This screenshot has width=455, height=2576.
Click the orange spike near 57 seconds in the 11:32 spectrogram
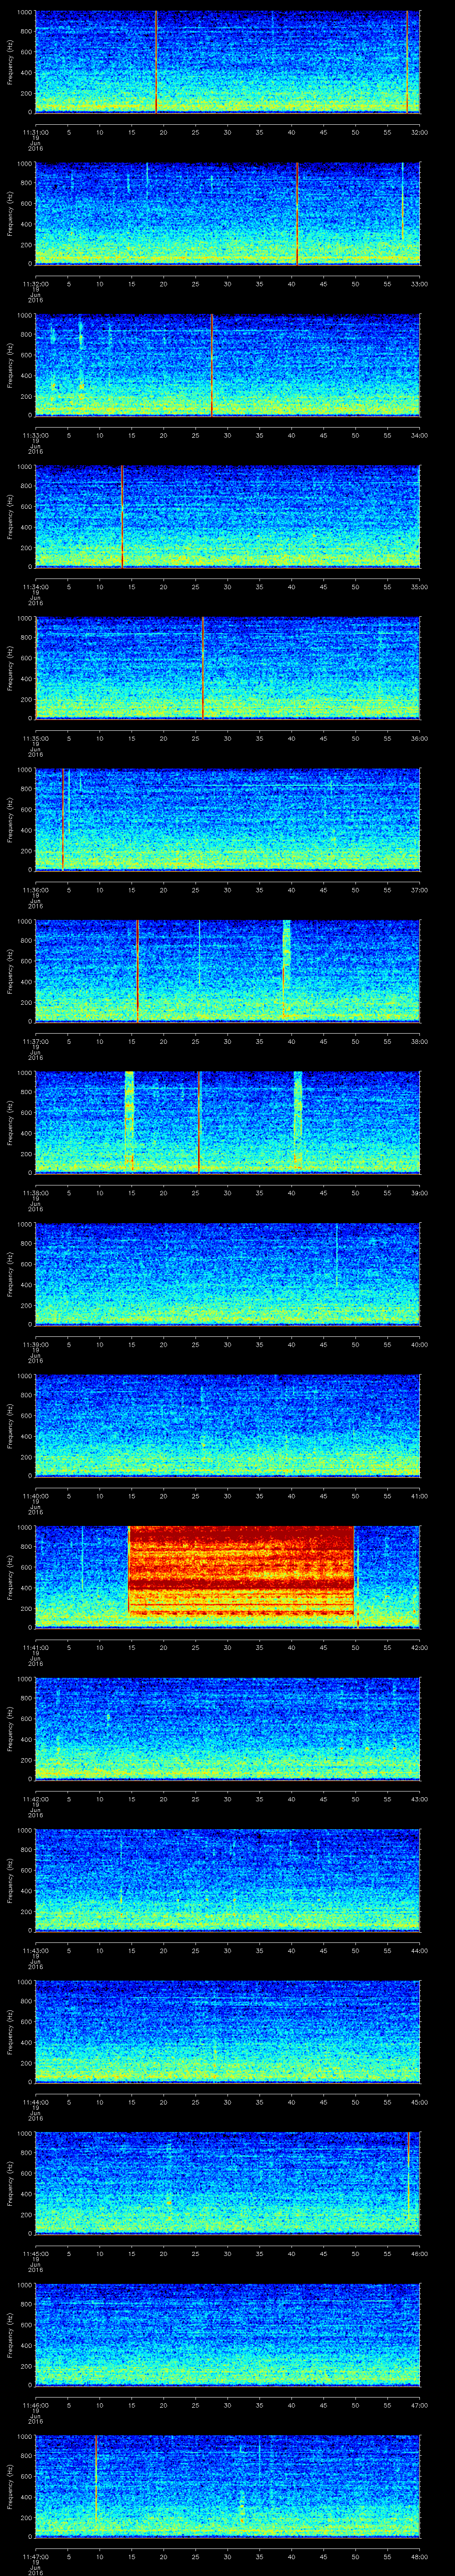pyautogui.click(x=402, y=201)
